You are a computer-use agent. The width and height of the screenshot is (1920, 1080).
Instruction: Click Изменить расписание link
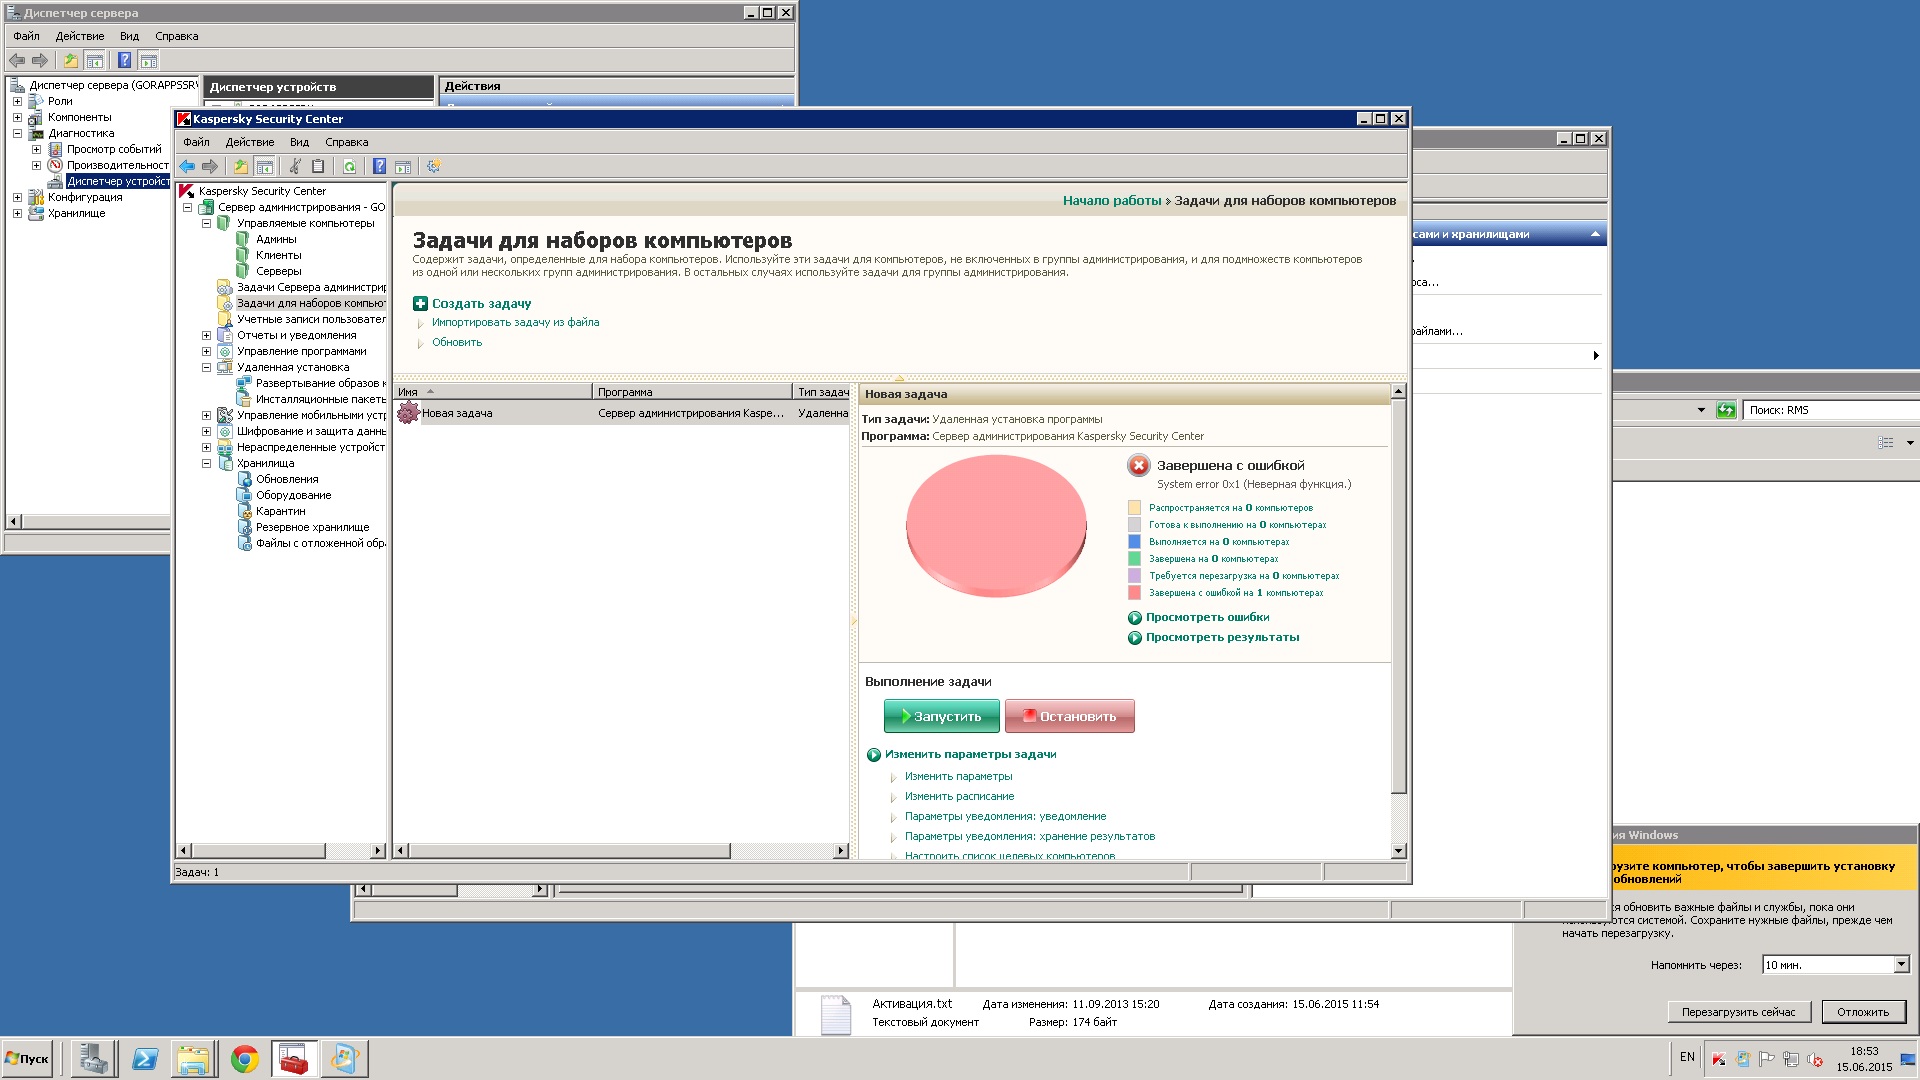pyautogui.click(x=959, y=796)
